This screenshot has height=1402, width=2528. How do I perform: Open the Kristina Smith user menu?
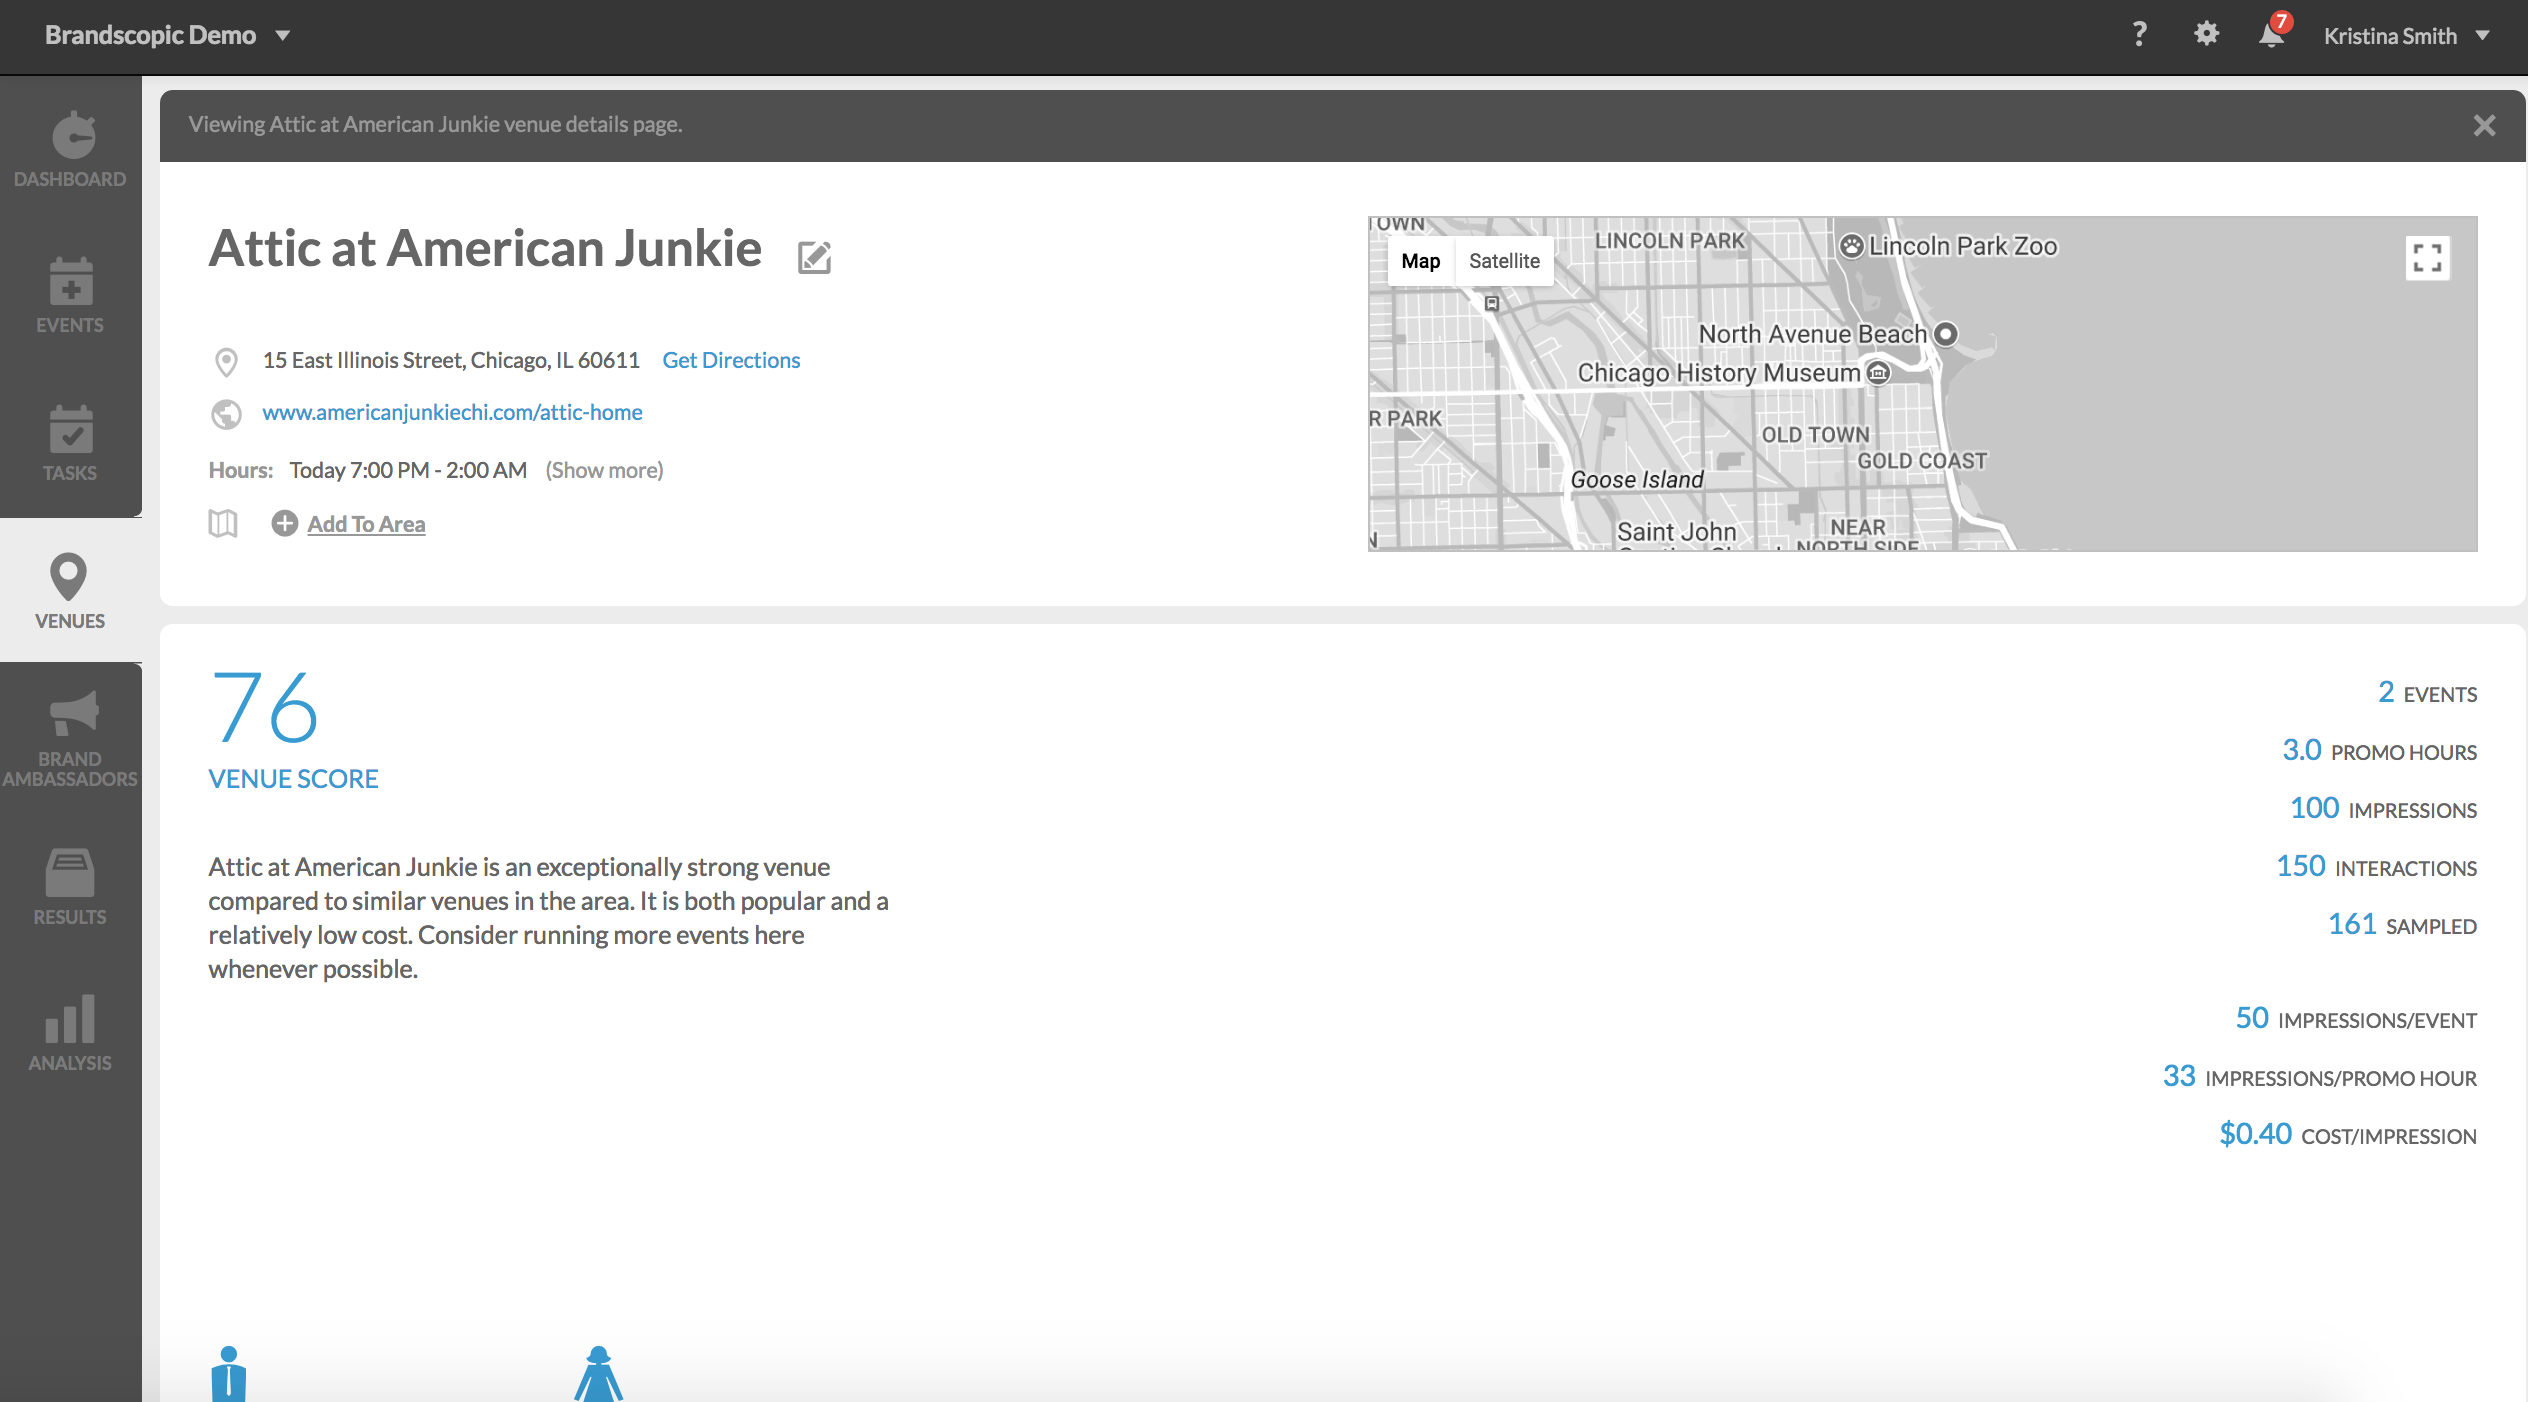click(2407, 36)
